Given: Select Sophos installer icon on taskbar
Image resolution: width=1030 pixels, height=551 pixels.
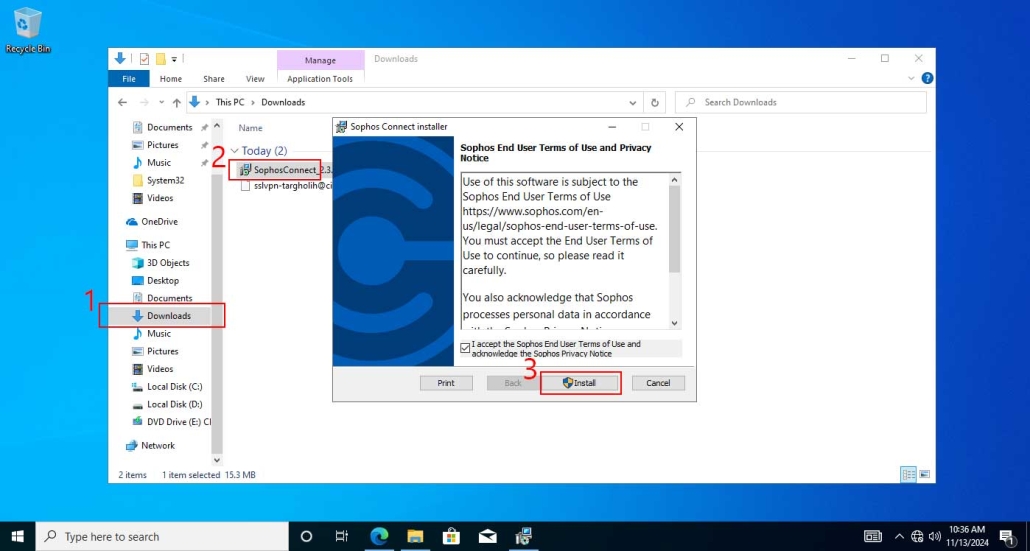Looking at the screenshot, I should pyautogui.click(x=524, y=536).
